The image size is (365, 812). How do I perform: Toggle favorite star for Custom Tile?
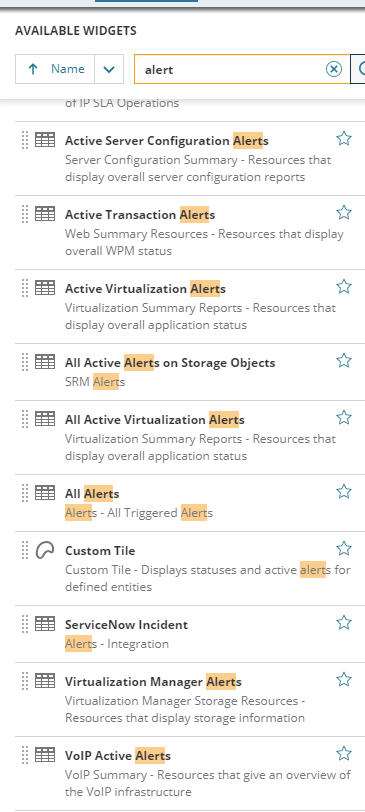click(344, 548)
